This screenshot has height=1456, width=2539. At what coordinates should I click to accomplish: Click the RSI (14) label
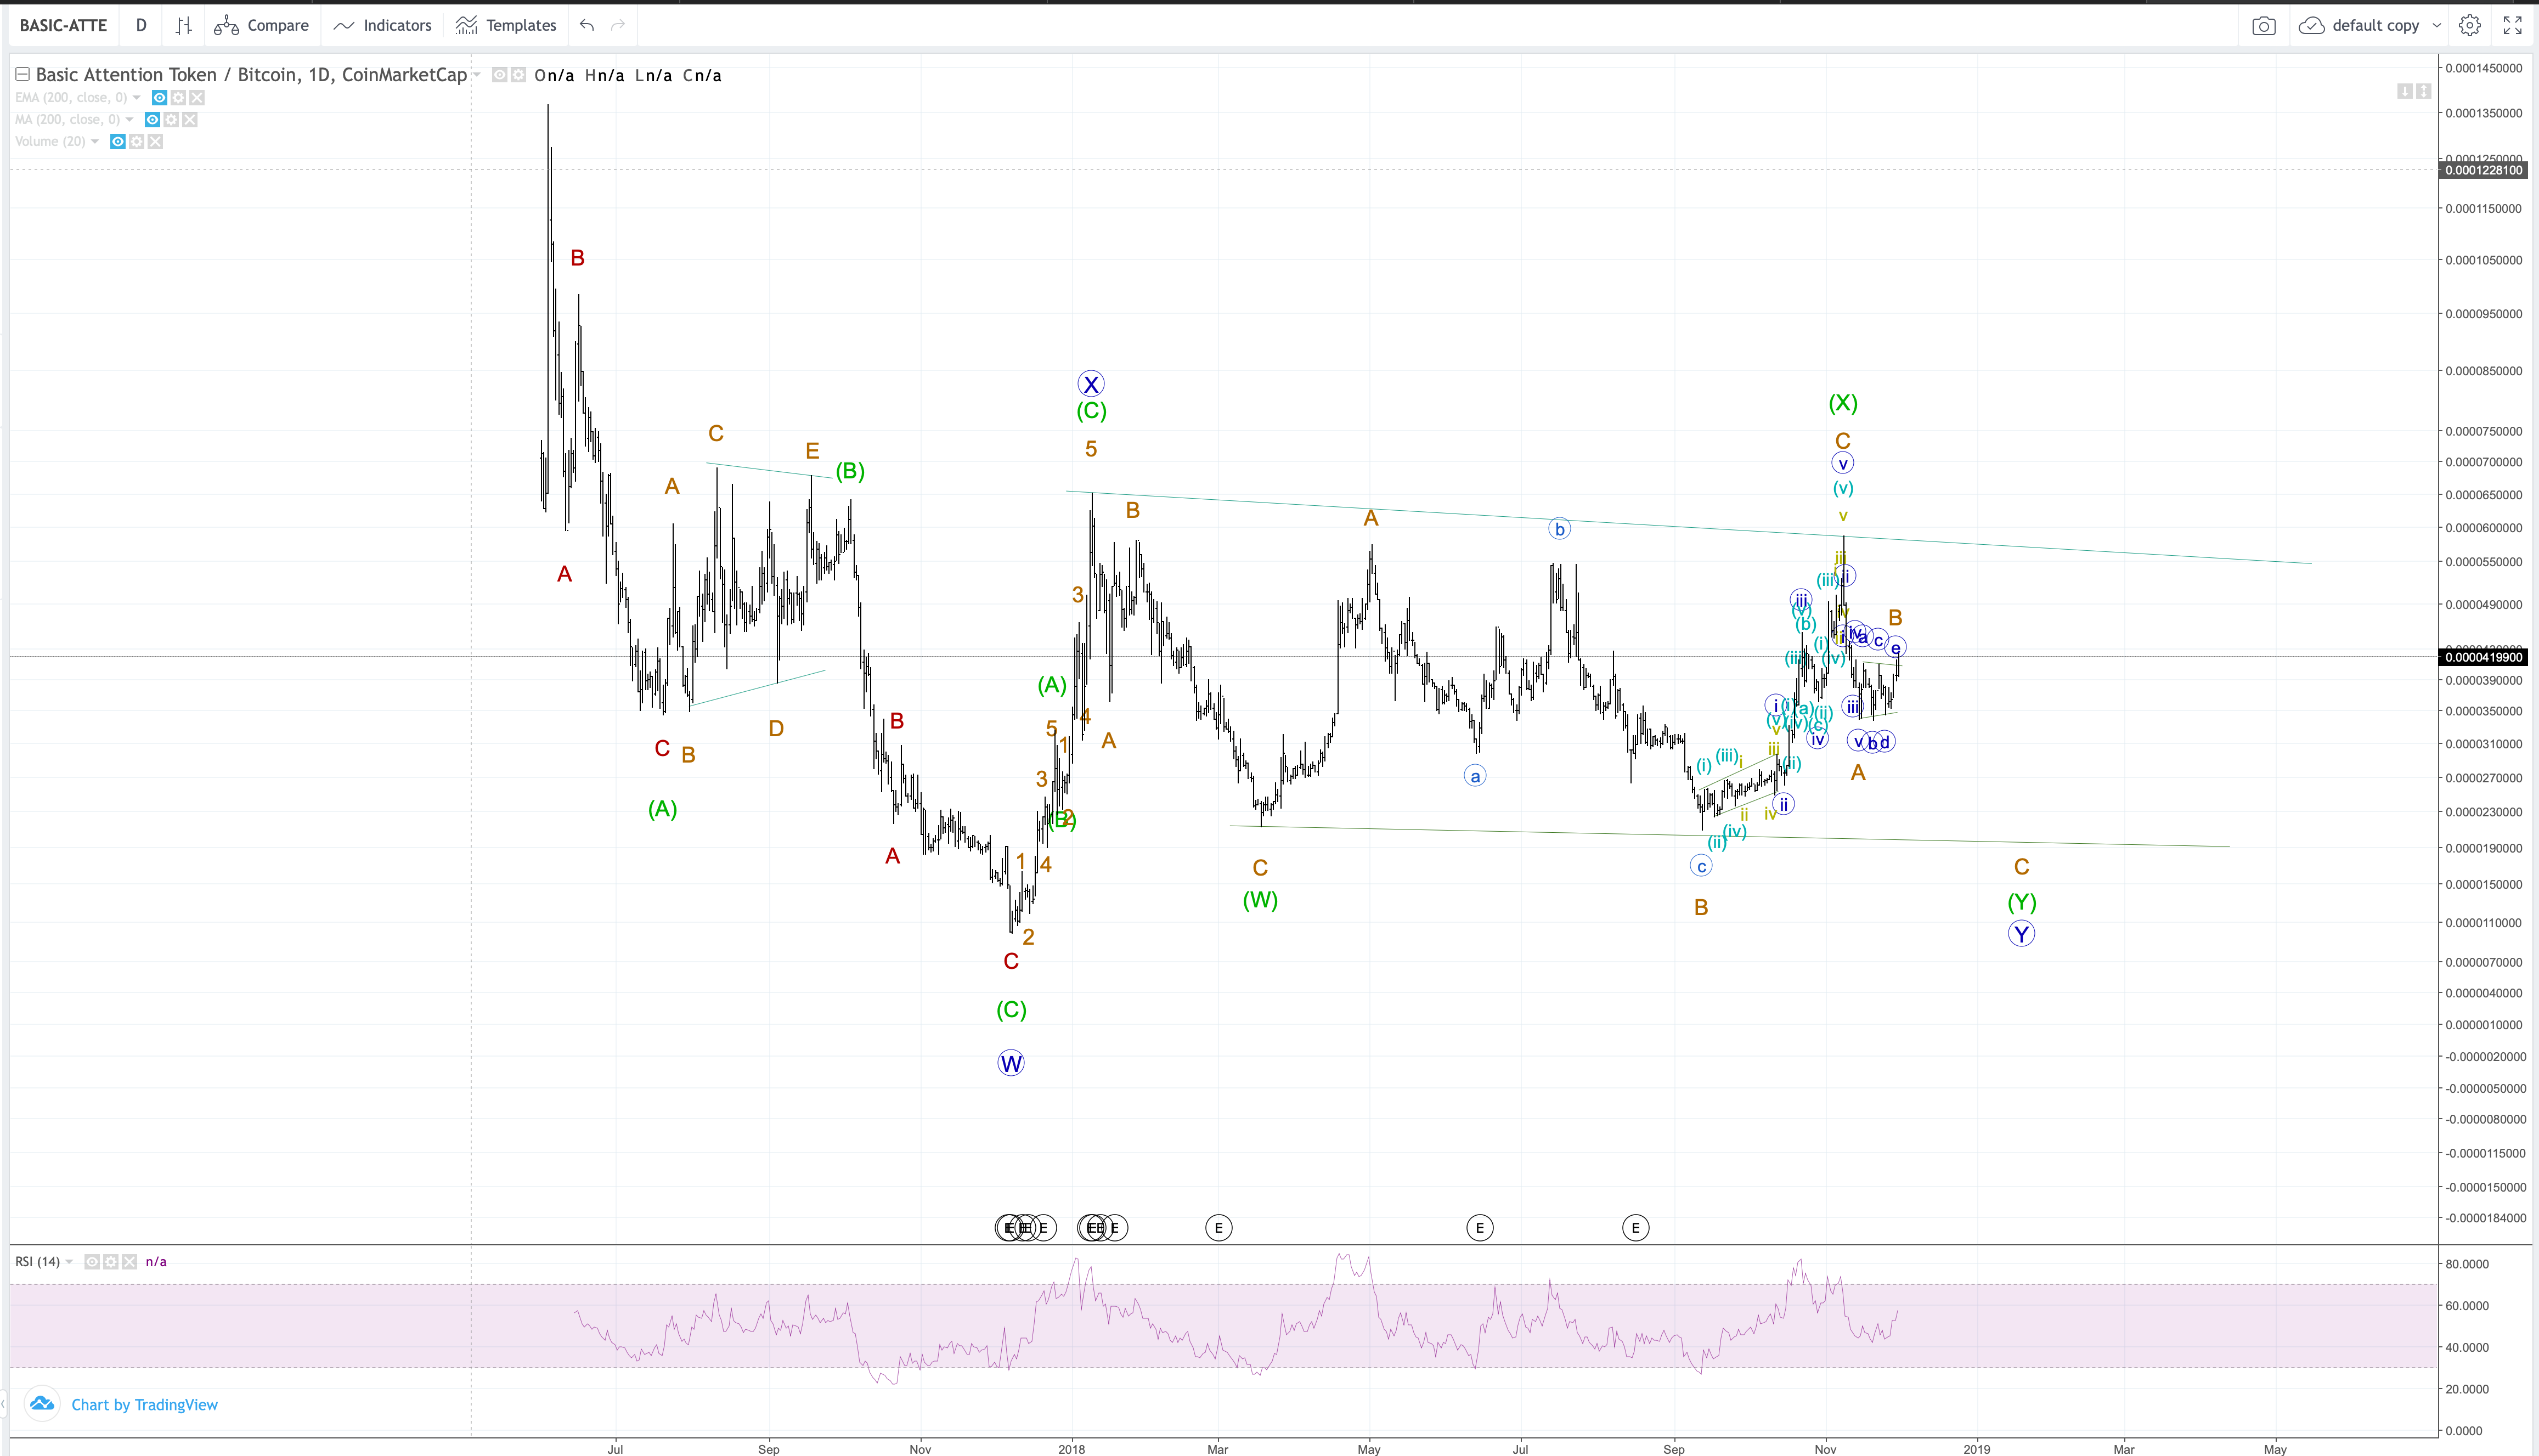click(x=37, y=1262)
